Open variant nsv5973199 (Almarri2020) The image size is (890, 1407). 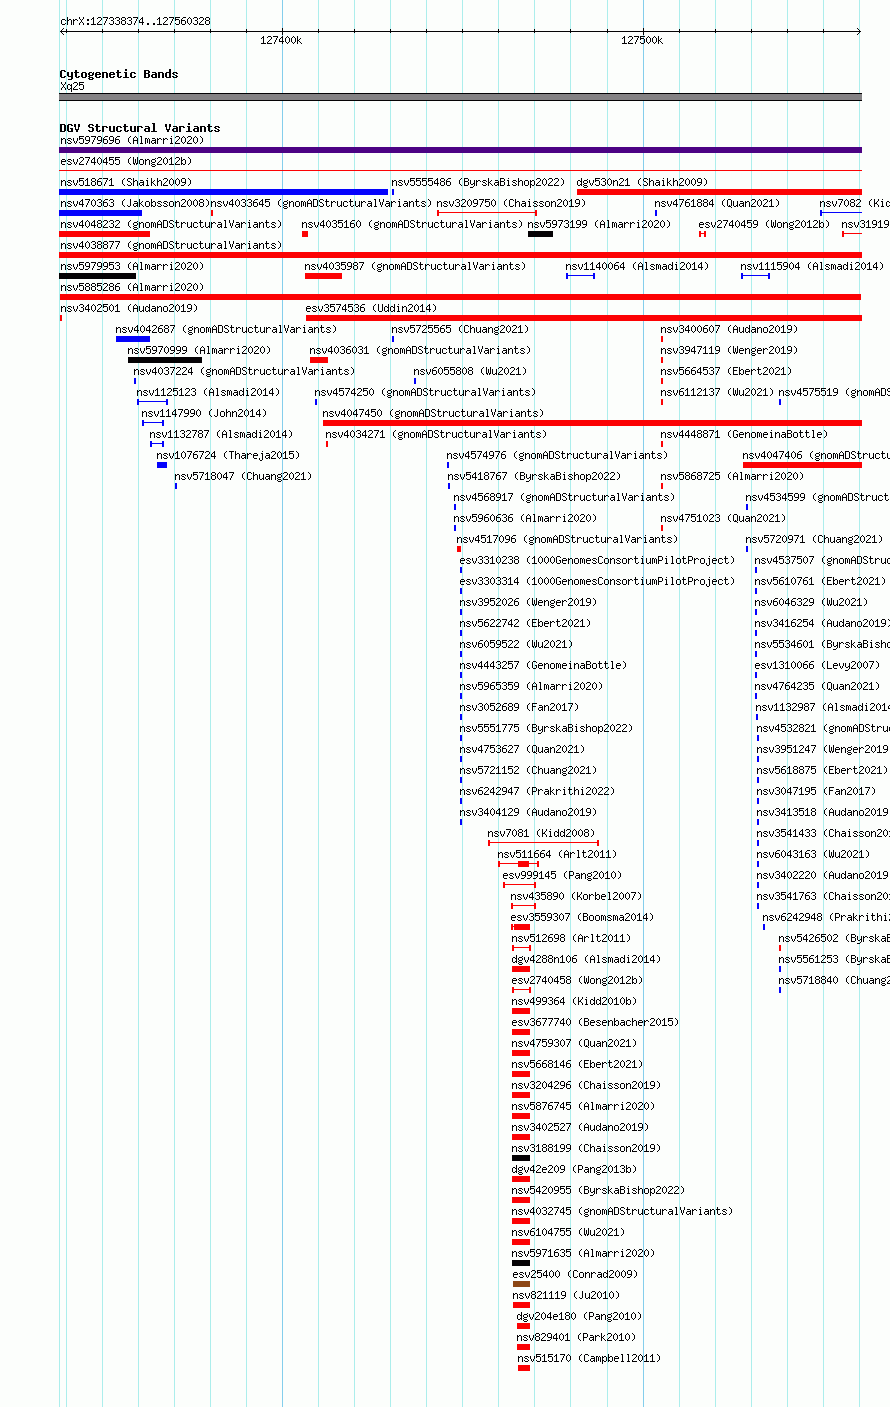pyautogui.click(x=600, y=224)
